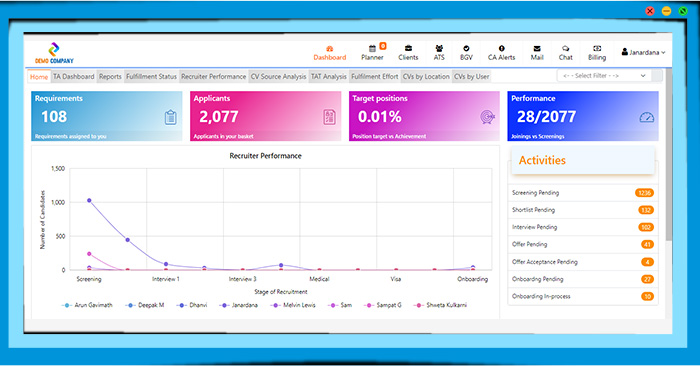This screenshot has height=366, width=700.
Task: Open the Applicants 2,077 card
Action: coord(266,116)
